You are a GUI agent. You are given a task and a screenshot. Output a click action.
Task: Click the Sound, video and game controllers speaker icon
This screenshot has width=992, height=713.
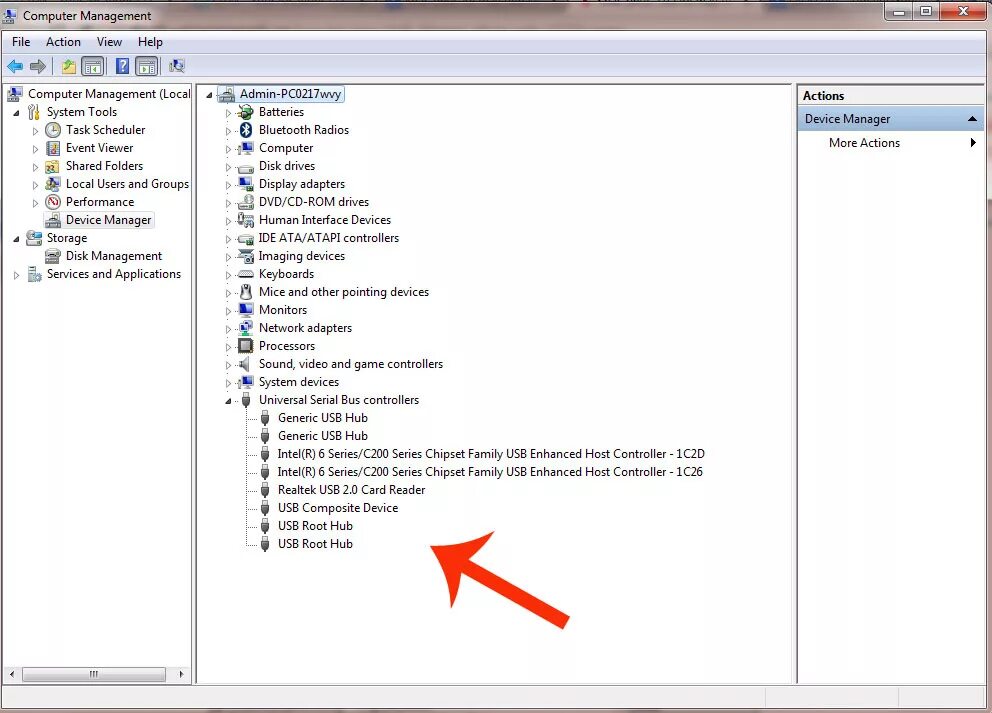click(244, 364)
